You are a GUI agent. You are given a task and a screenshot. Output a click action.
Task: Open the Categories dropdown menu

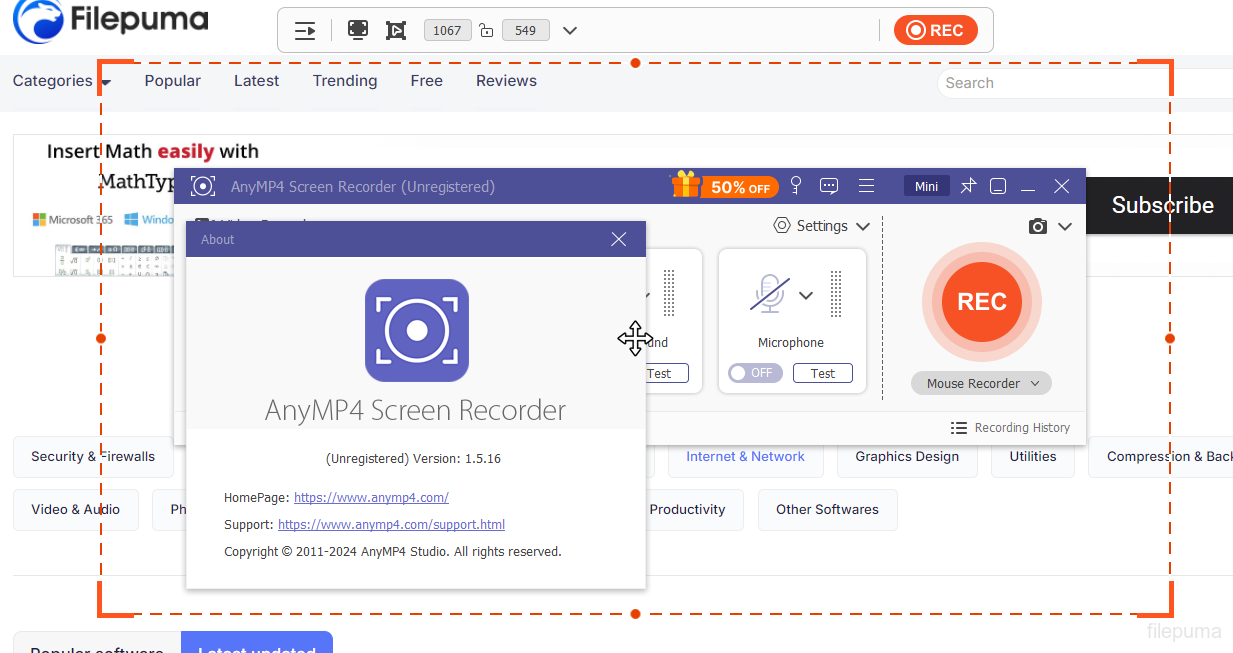(62, 81)
